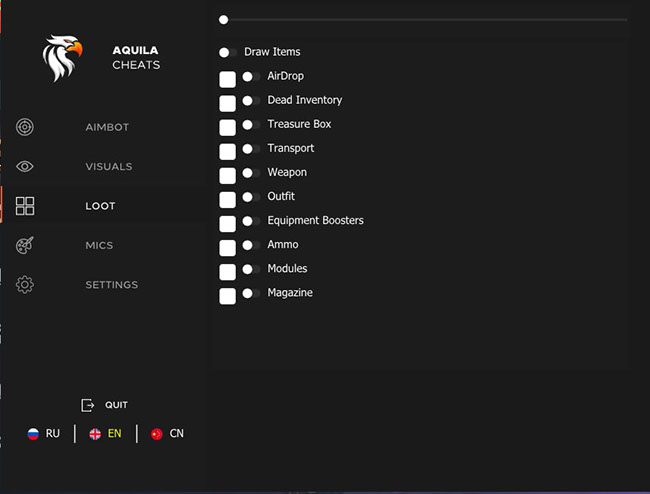Click the slider handle at the top
The width and height of the screenshot is (650, 494).
click(x=223, y=19)
